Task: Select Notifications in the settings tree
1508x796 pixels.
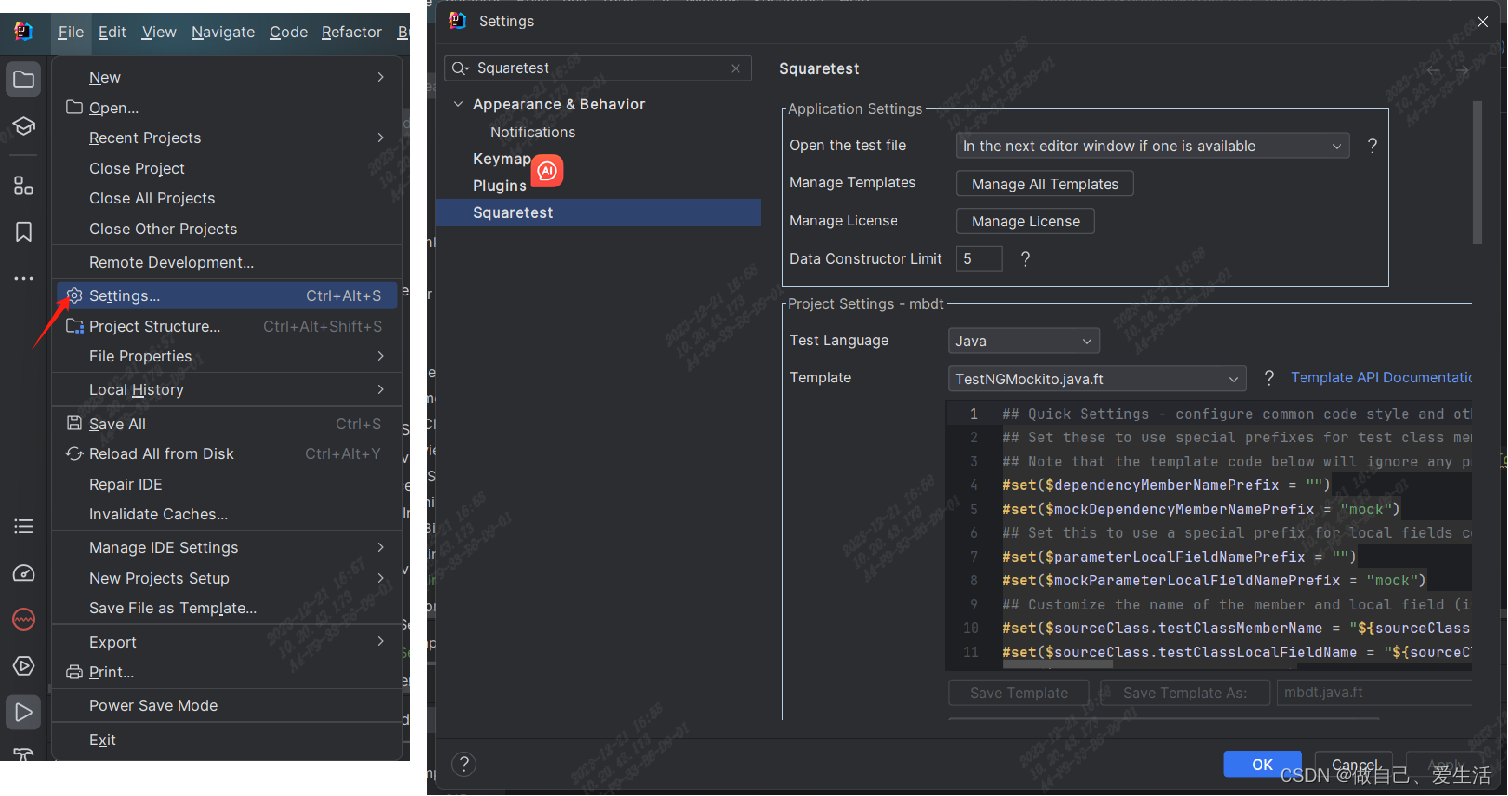Action: pos(532,132)
